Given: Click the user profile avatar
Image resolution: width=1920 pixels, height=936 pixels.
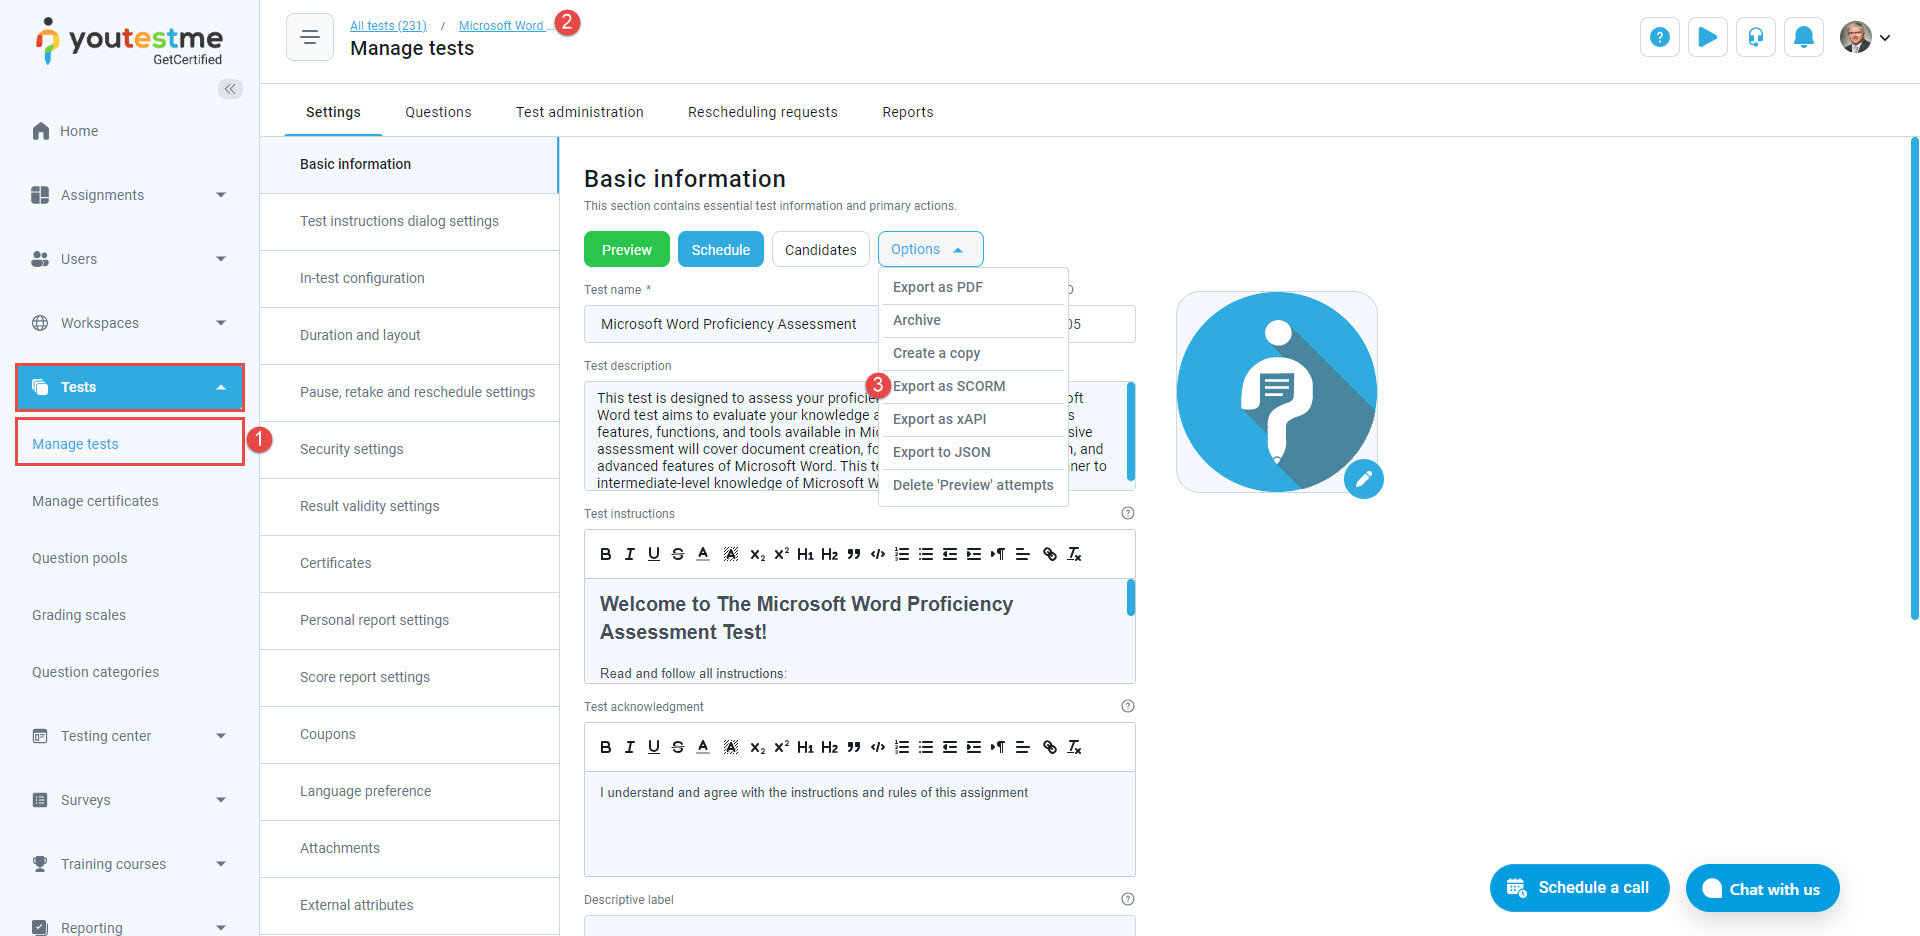Looking at the screenshot, I should coord(1856,37).
